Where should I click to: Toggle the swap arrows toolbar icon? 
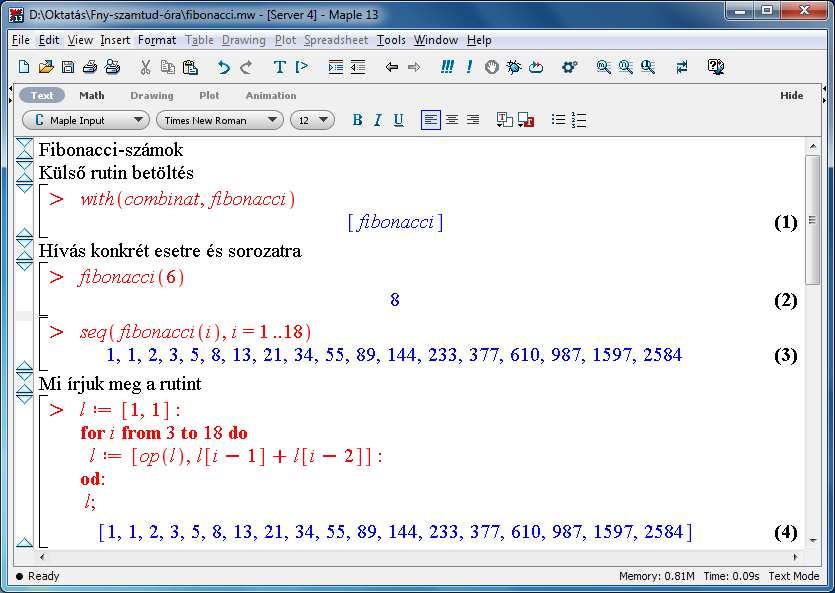tap(682, 67)
